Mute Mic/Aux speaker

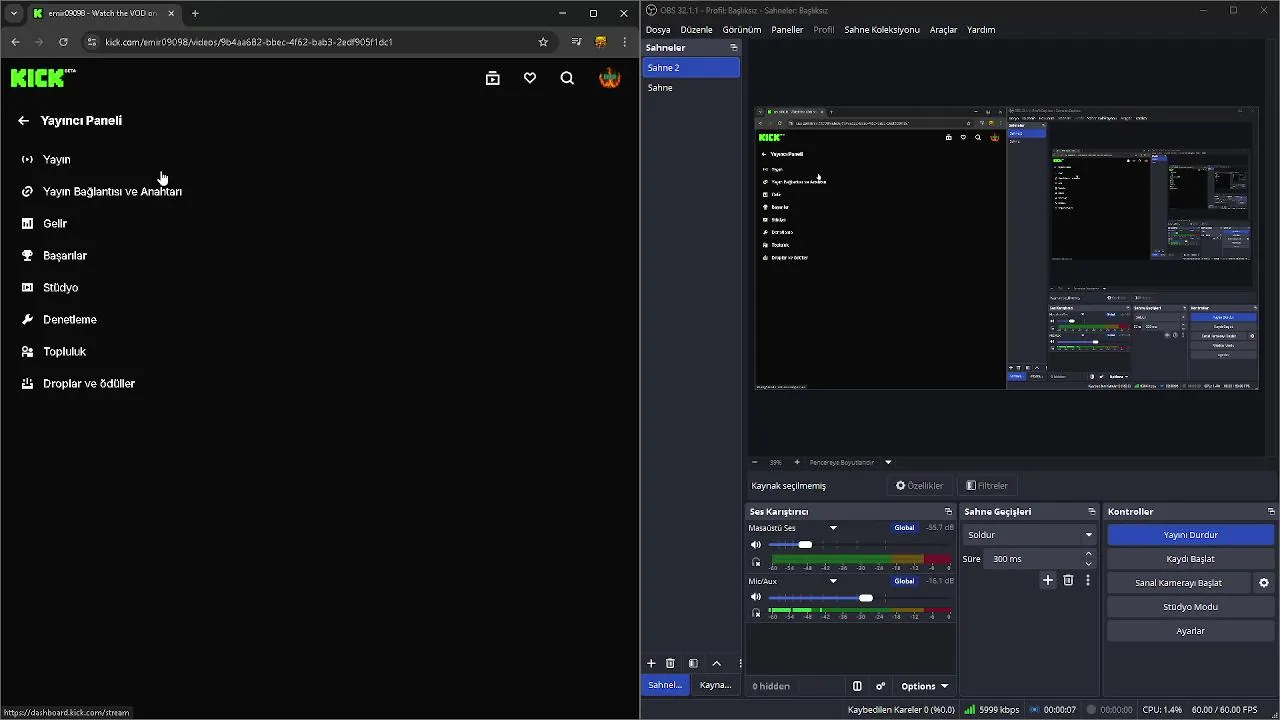tap(756, 597)
